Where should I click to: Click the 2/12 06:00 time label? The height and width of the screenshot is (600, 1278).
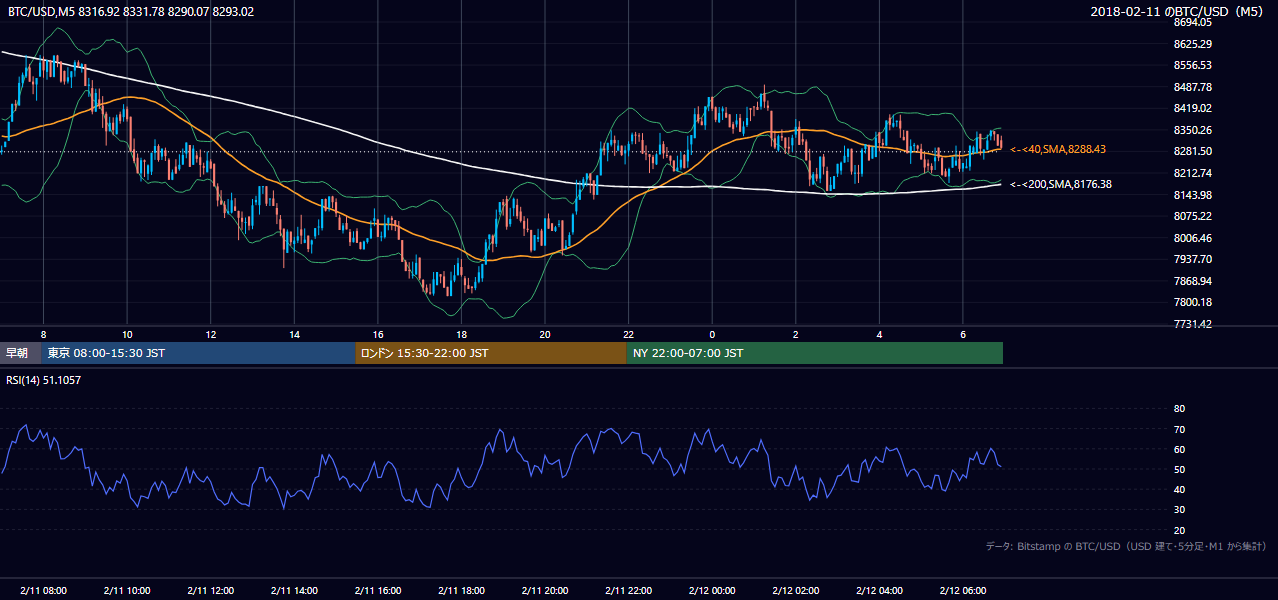963,590
